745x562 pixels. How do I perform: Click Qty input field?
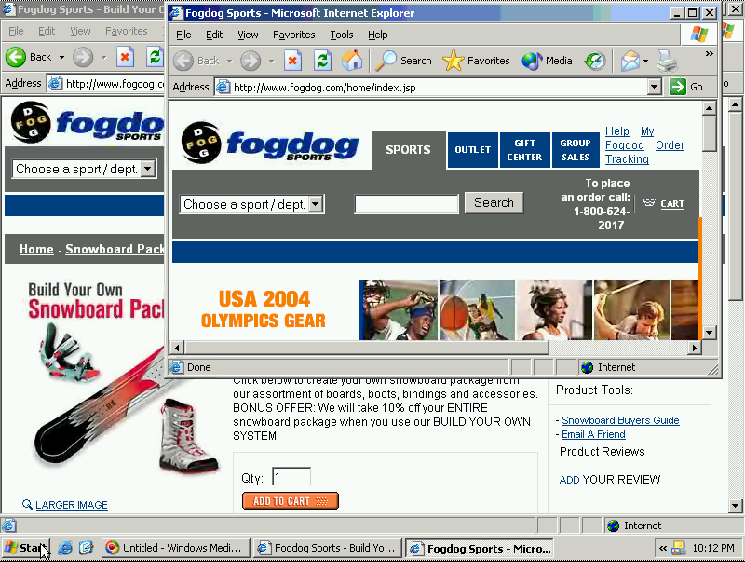tap(291, 476)
